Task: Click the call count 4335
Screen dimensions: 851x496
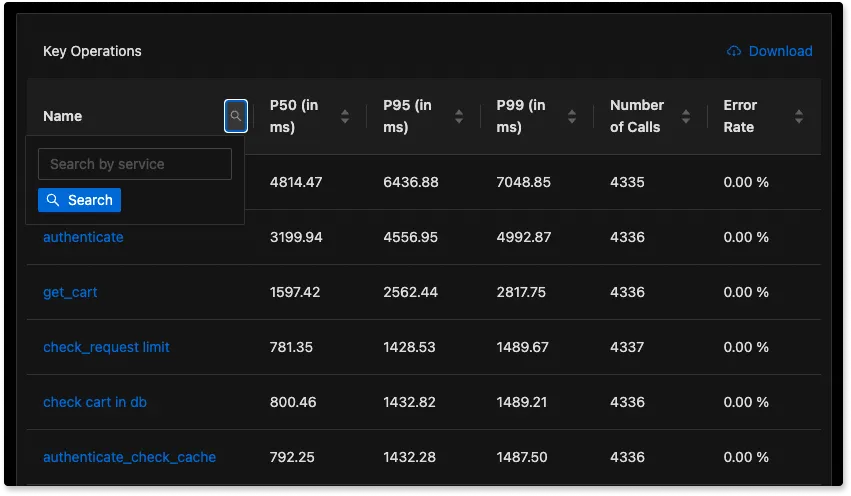Action: [x=627, y=182]
